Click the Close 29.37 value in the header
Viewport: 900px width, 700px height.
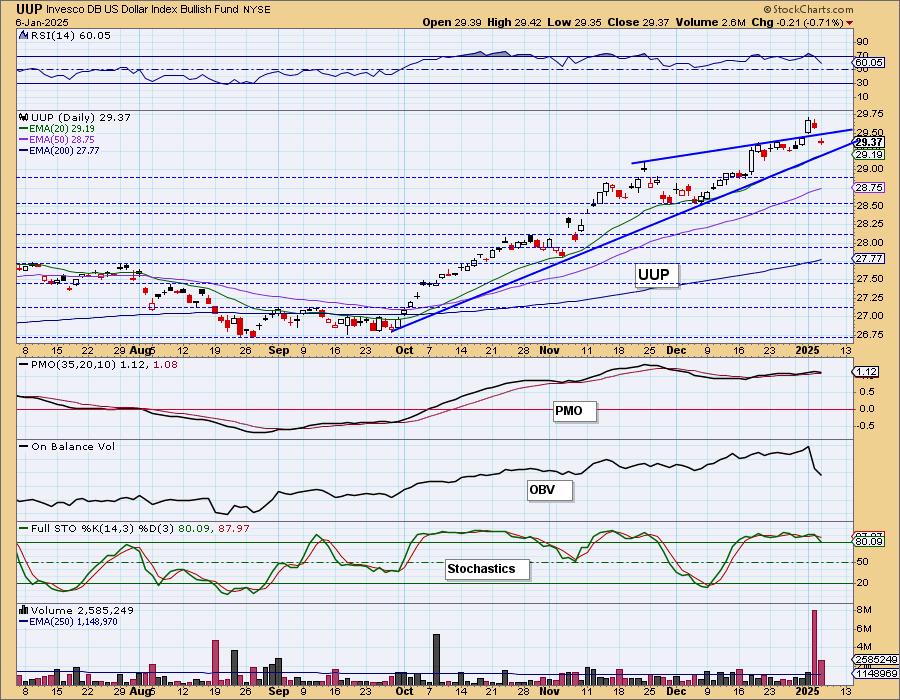click(x=639, y=22)
